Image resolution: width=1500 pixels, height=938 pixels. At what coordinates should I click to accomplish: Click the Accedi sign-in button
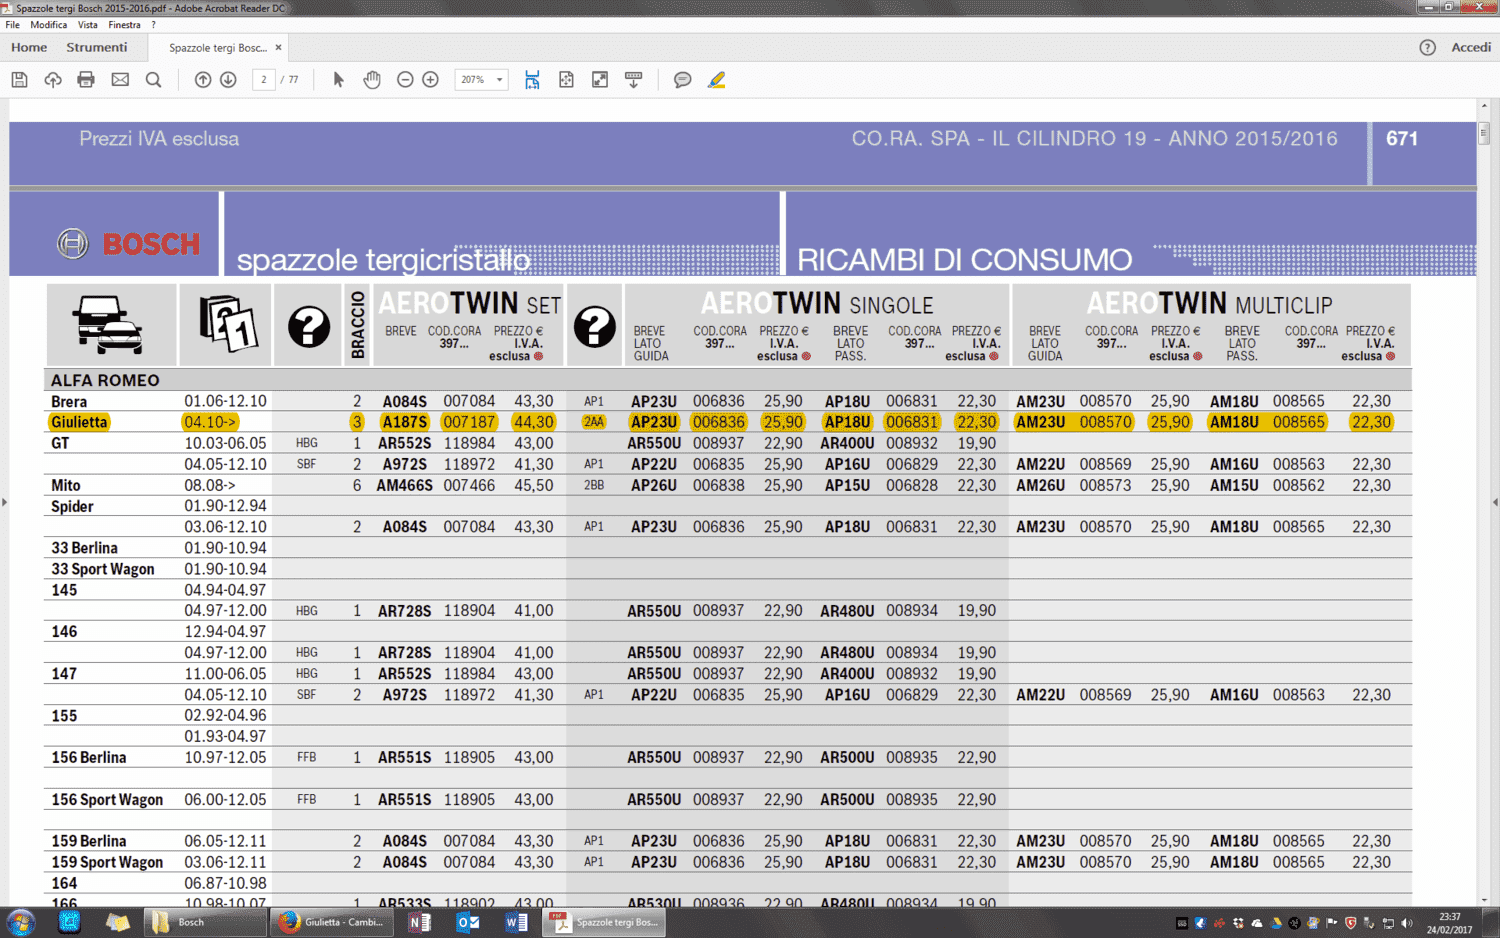click(1471, 48)
